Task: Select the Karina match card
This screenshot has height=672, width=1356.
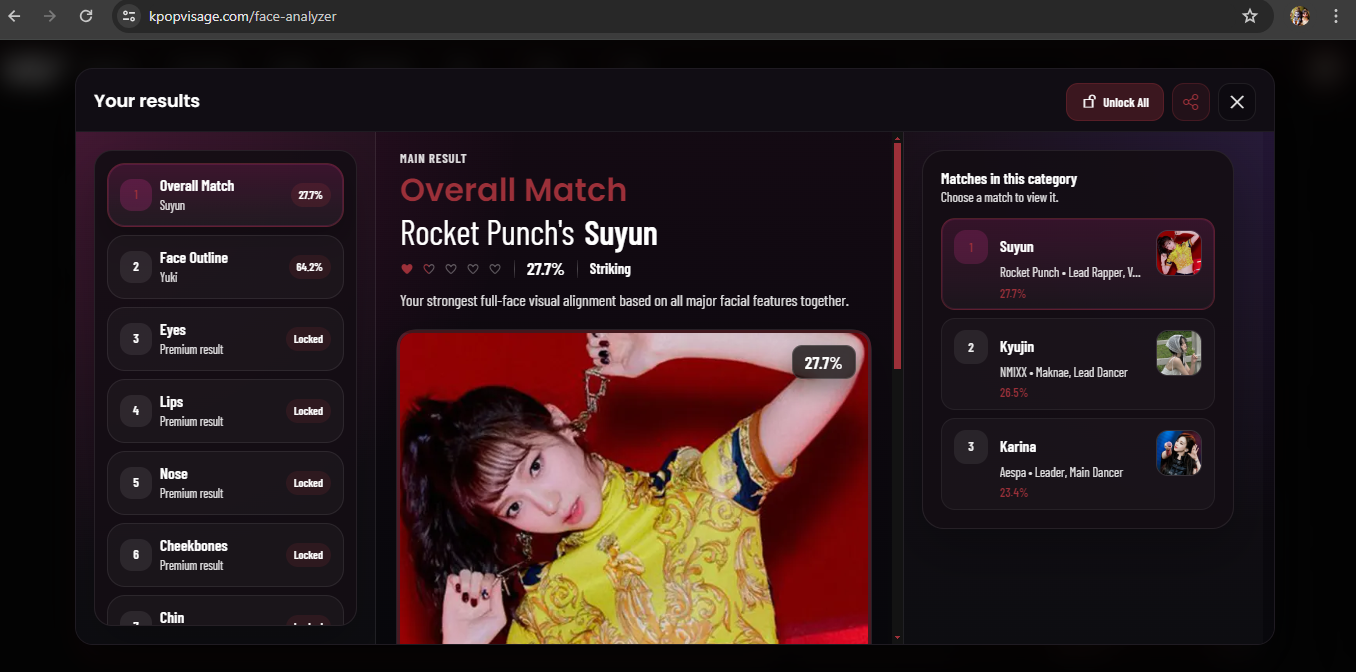Action: tap(1078, 464)
